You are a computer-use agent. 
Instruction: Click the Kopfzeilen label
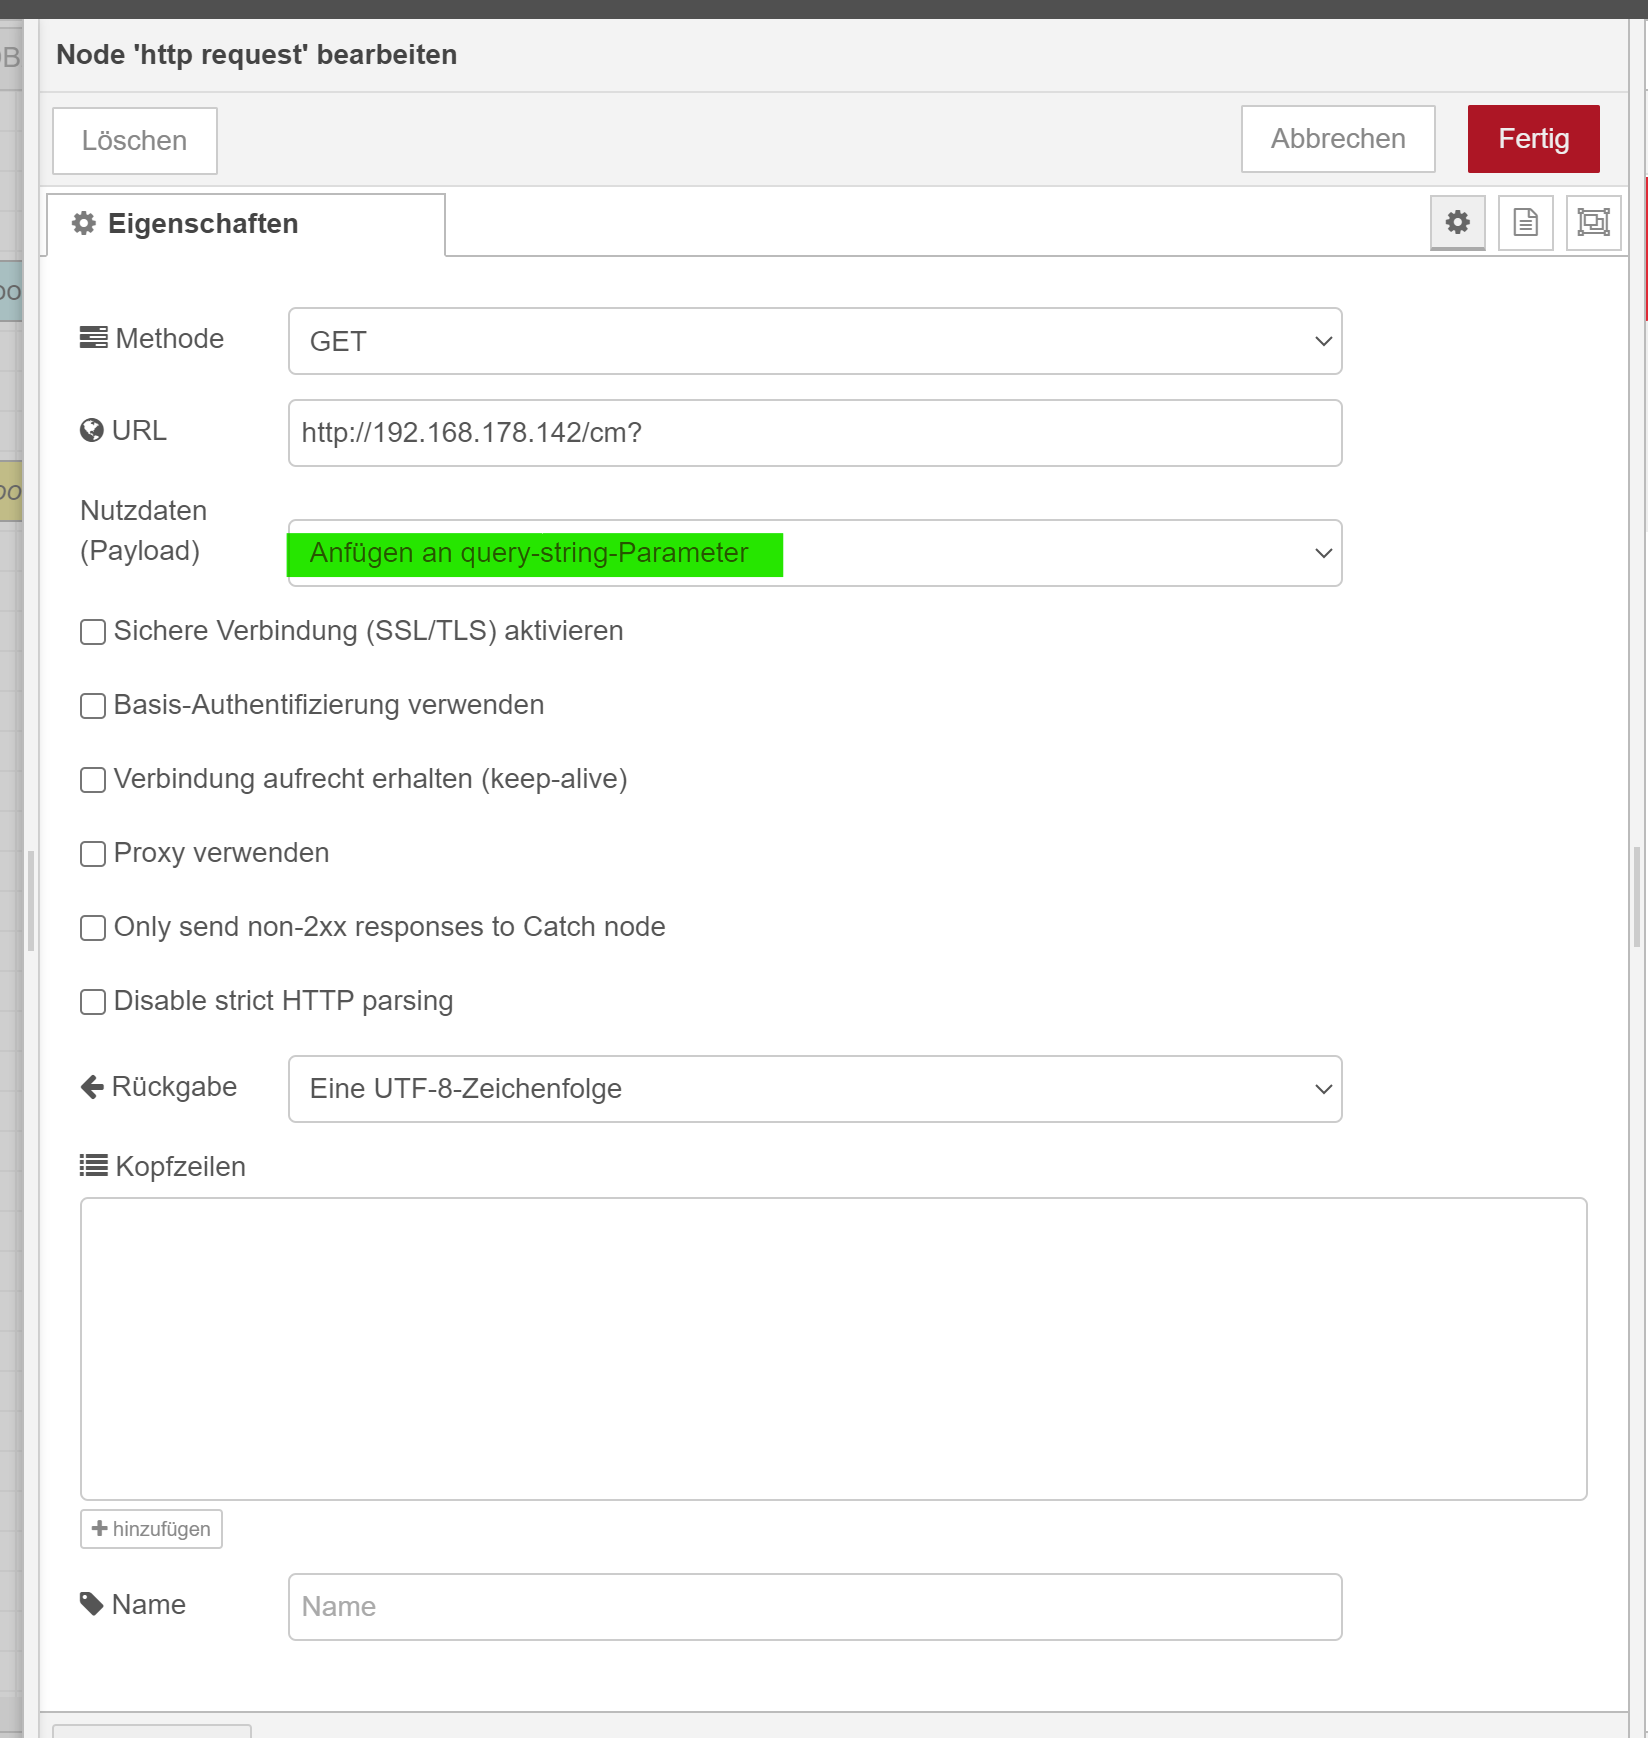[x=163, y=1167]
